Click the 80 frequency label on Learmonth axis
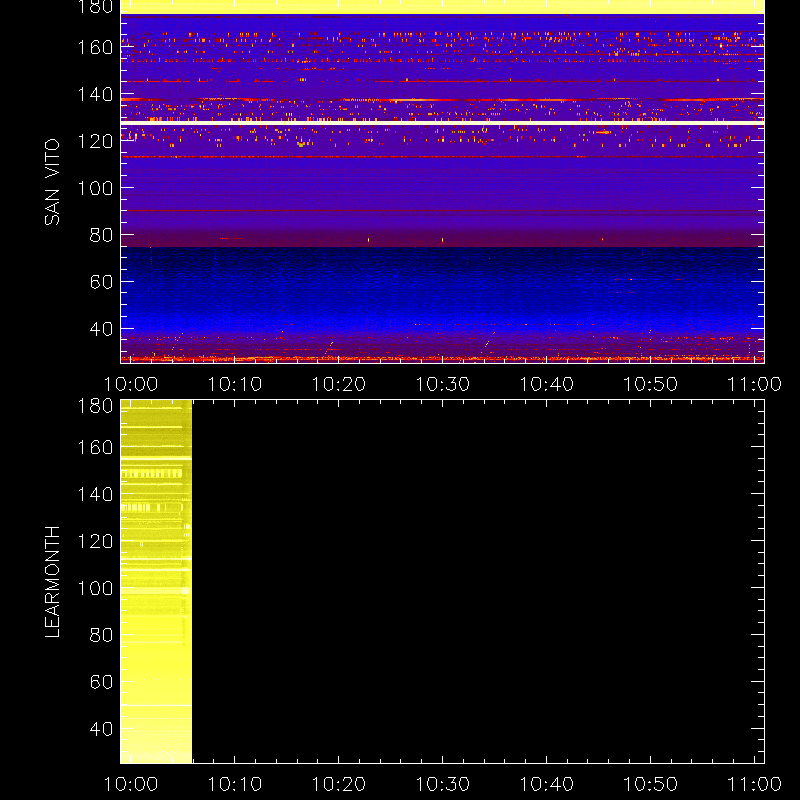 (101, 635)
